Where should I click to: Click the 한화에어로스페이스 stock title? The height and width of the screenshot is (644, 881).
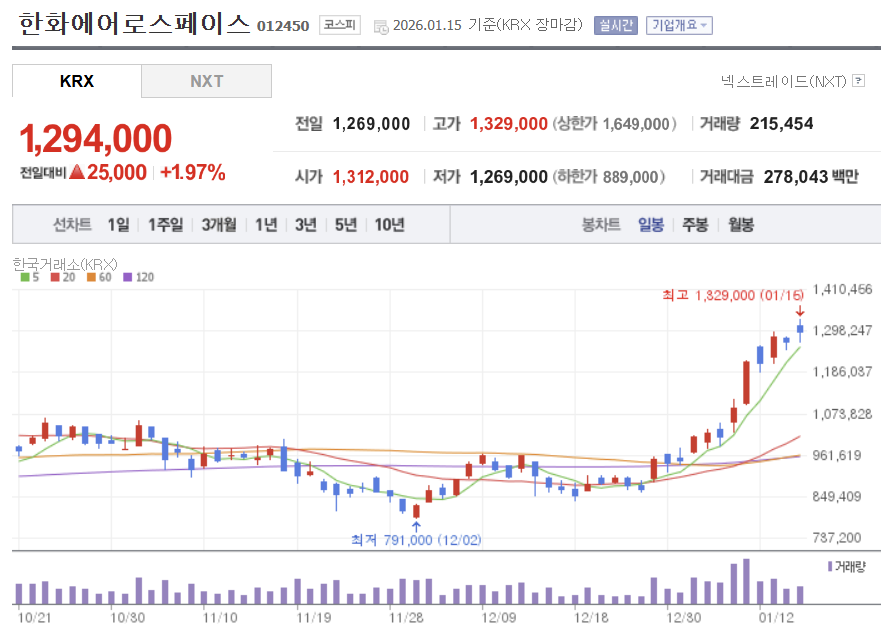click(x=134, y=24)
